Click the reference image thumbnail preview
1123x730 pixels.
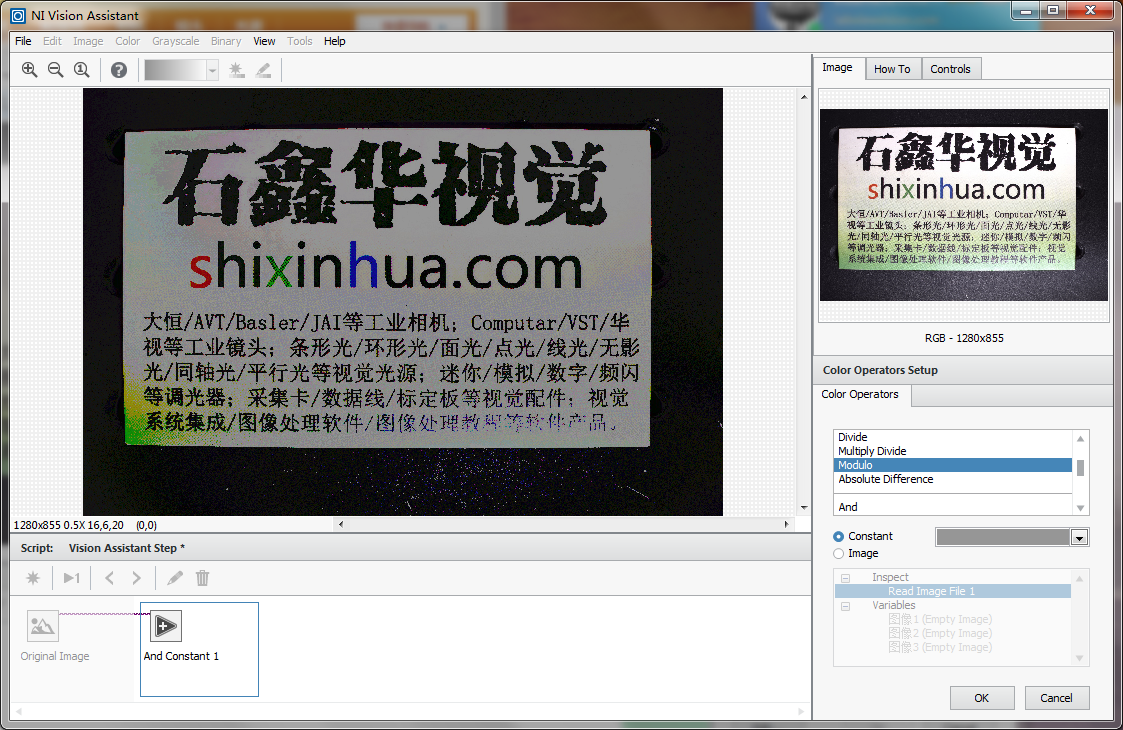[x=963, y=205]
